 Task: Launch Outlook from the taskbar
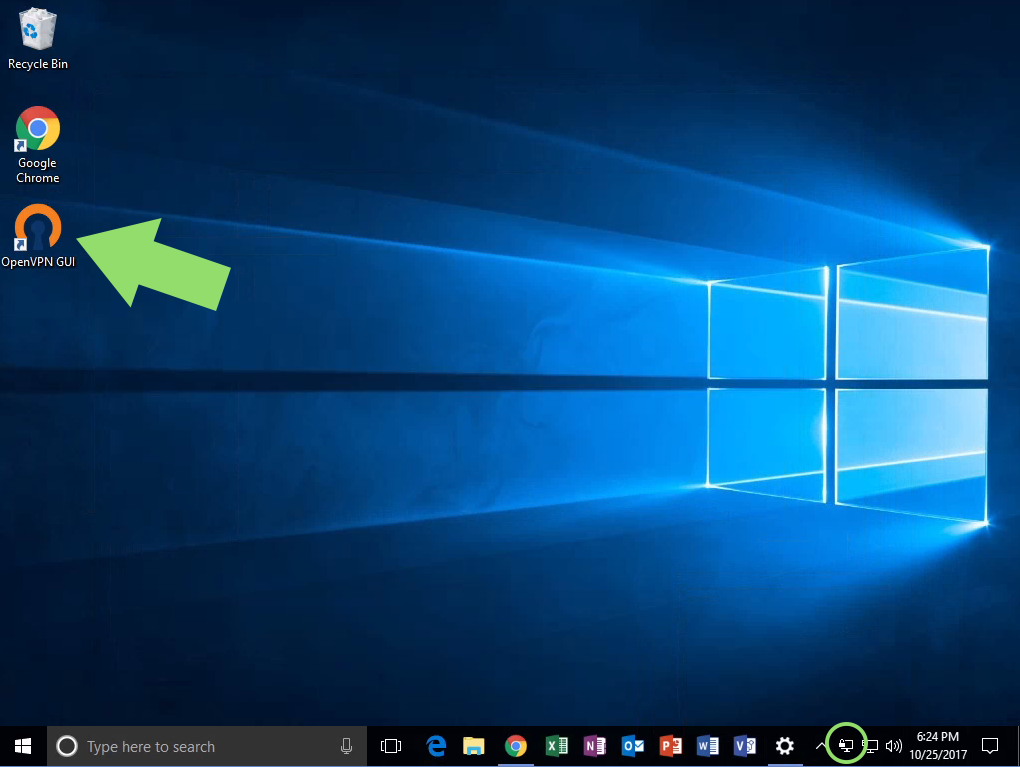click(633, 746)
